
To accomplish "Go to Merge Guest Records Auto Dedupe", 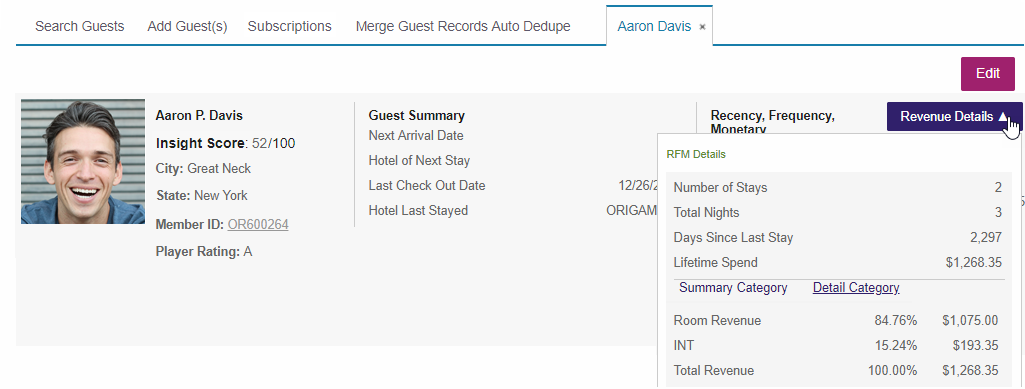I will pos(463,26).
